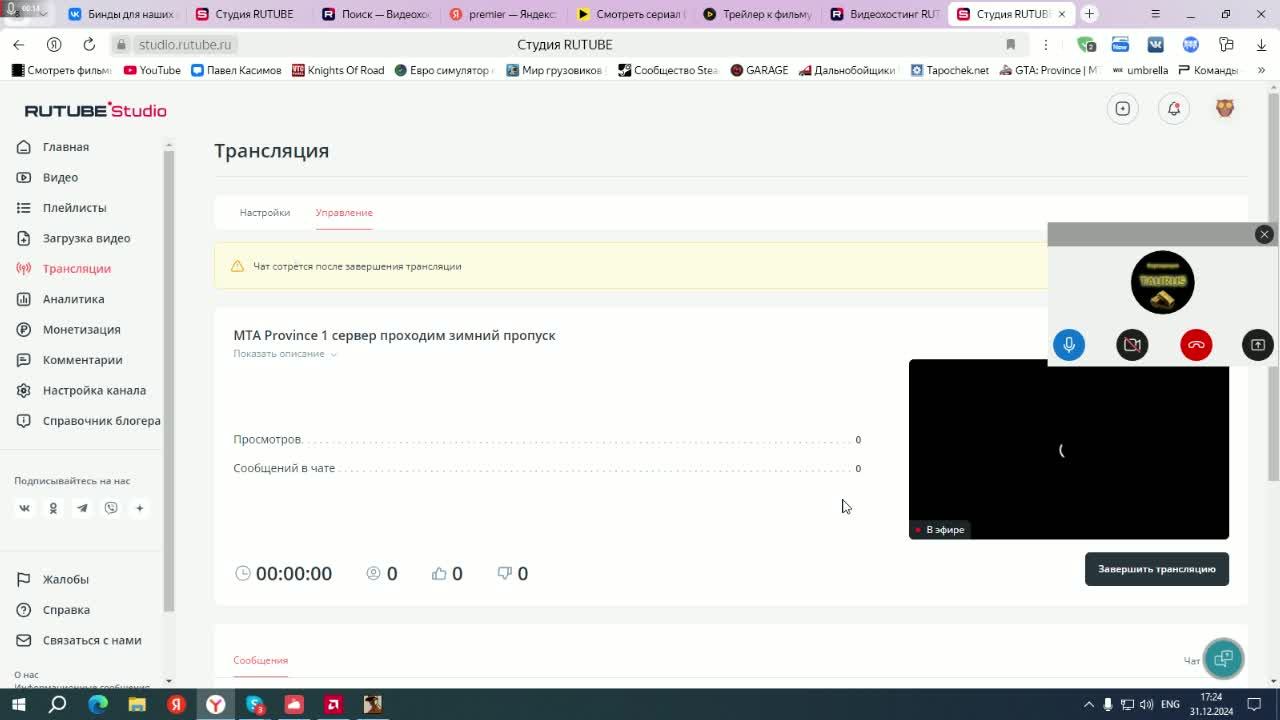Viewport: 1280px width, 720px height.
Task: Close the call overlay window
Action: (x=1264, y=234)
